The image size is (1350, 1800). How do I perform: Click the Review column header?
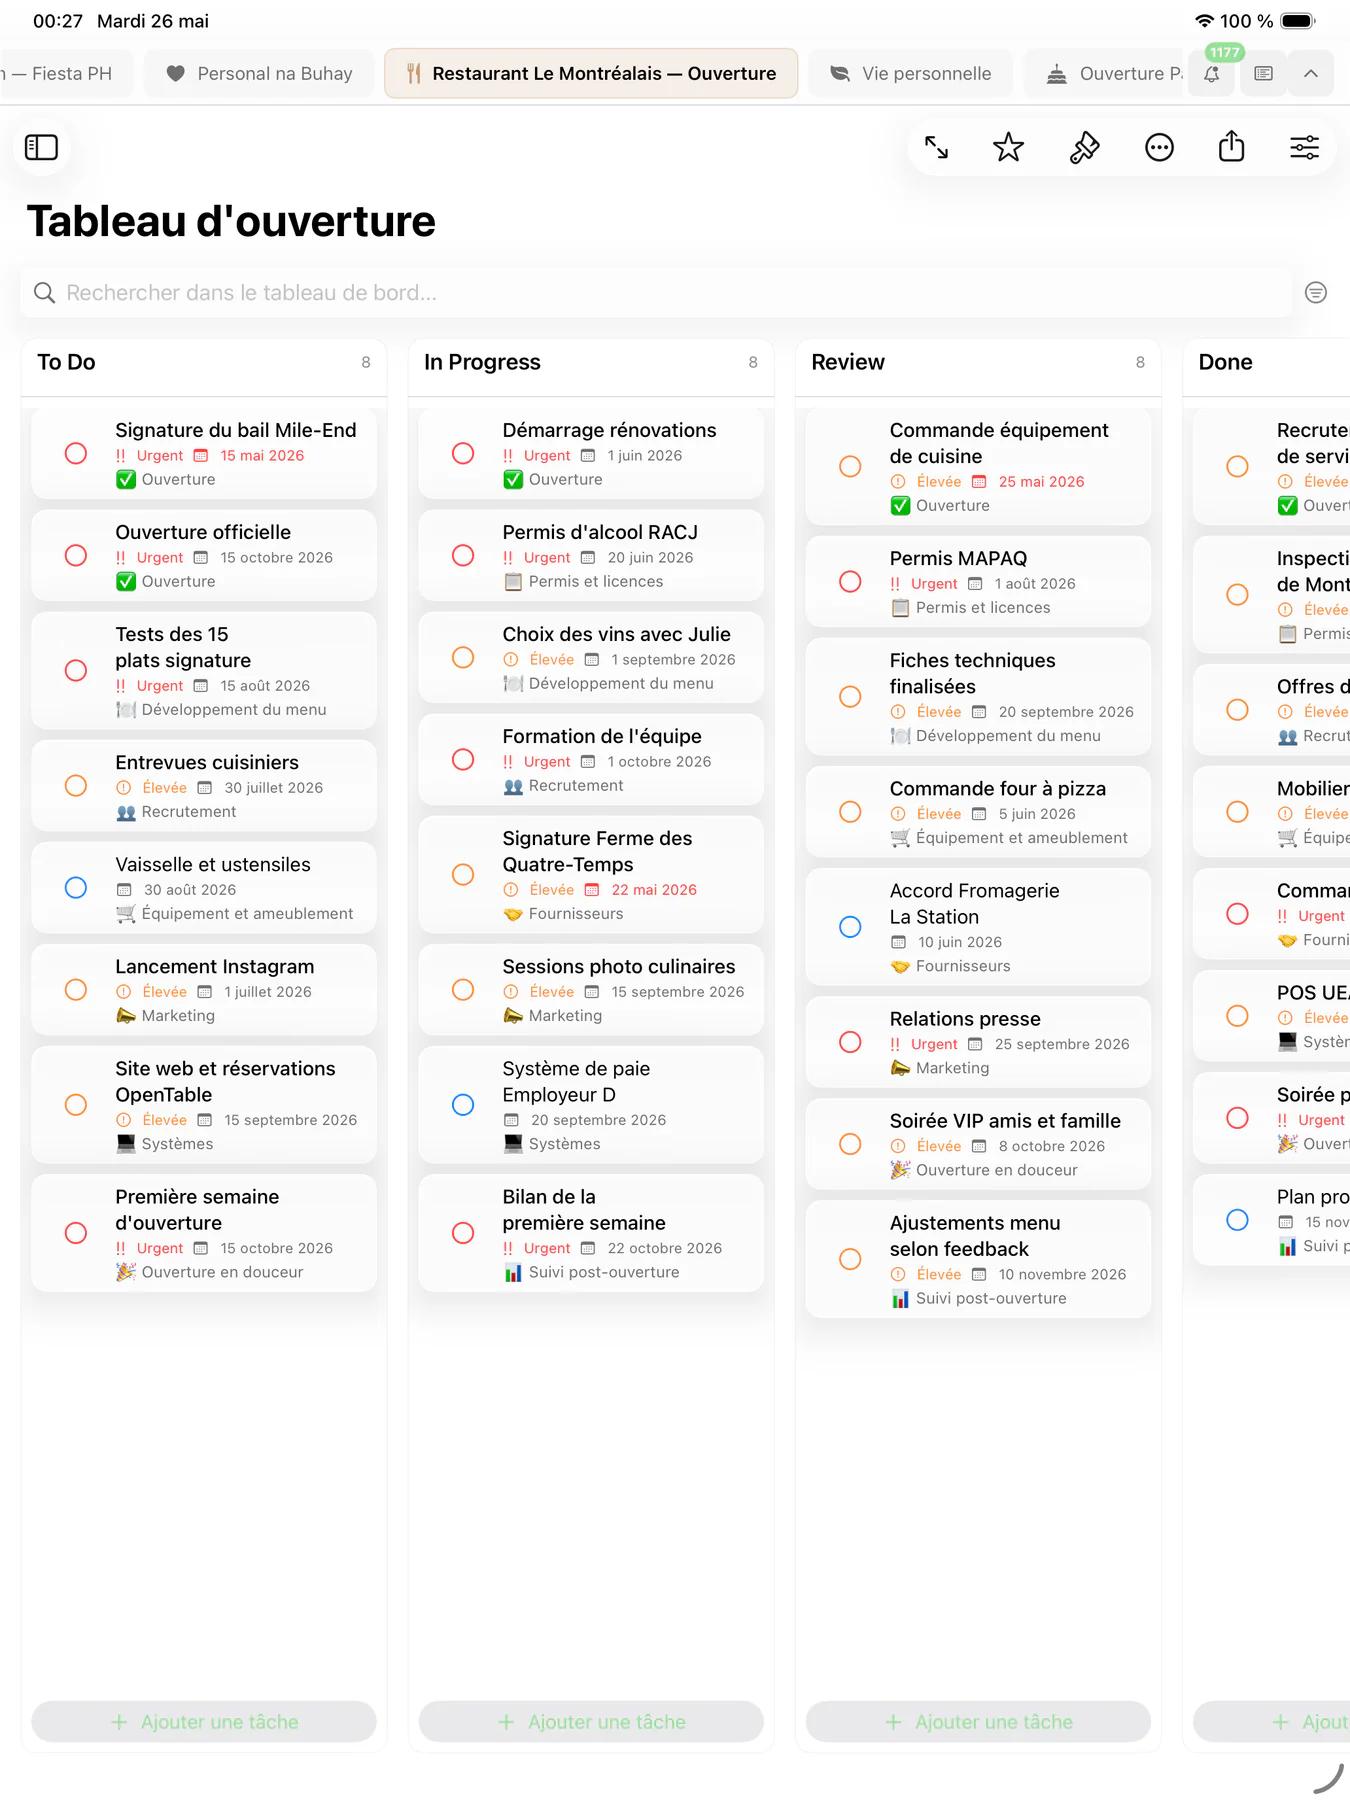[848, 362]
